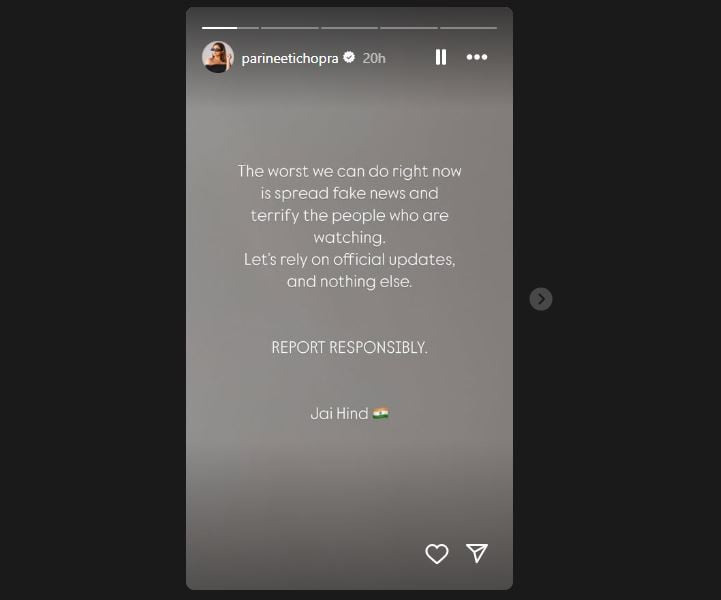The image size is (721, 600).
Task: Jump to second story progress segment
Action: click(290, 28)
